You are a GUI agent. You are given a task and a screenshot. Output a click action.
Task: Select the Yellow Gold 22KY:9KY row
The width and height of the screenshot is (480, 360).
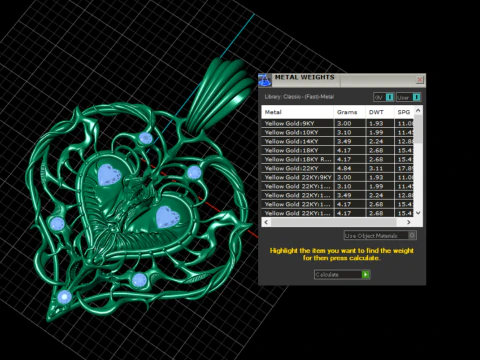[x=337, y=177]
